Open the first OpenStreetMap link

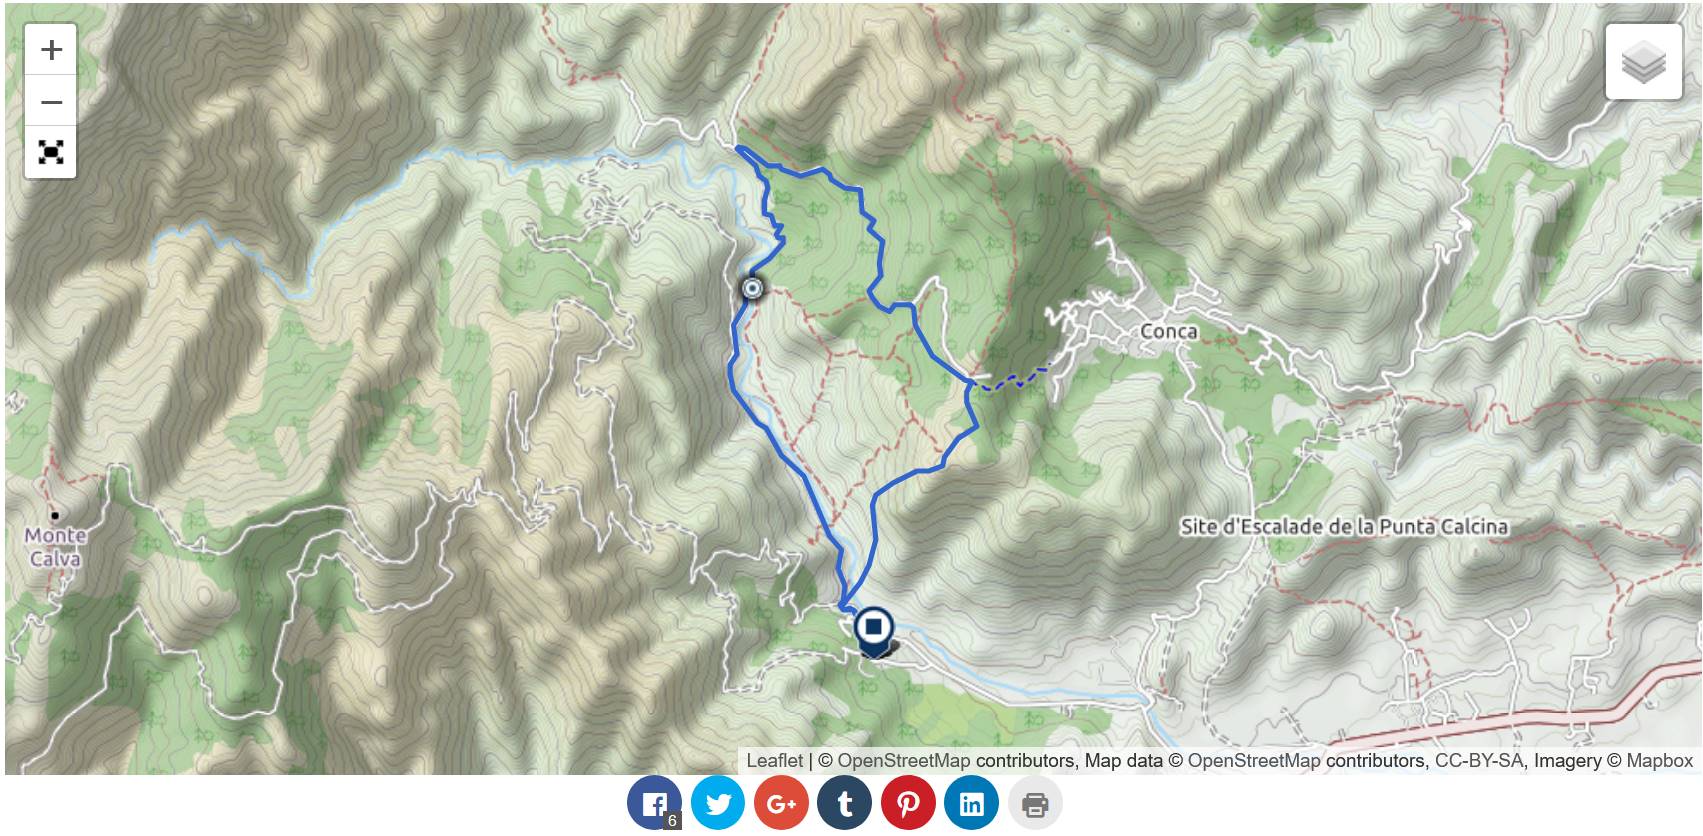coord(903,761)
